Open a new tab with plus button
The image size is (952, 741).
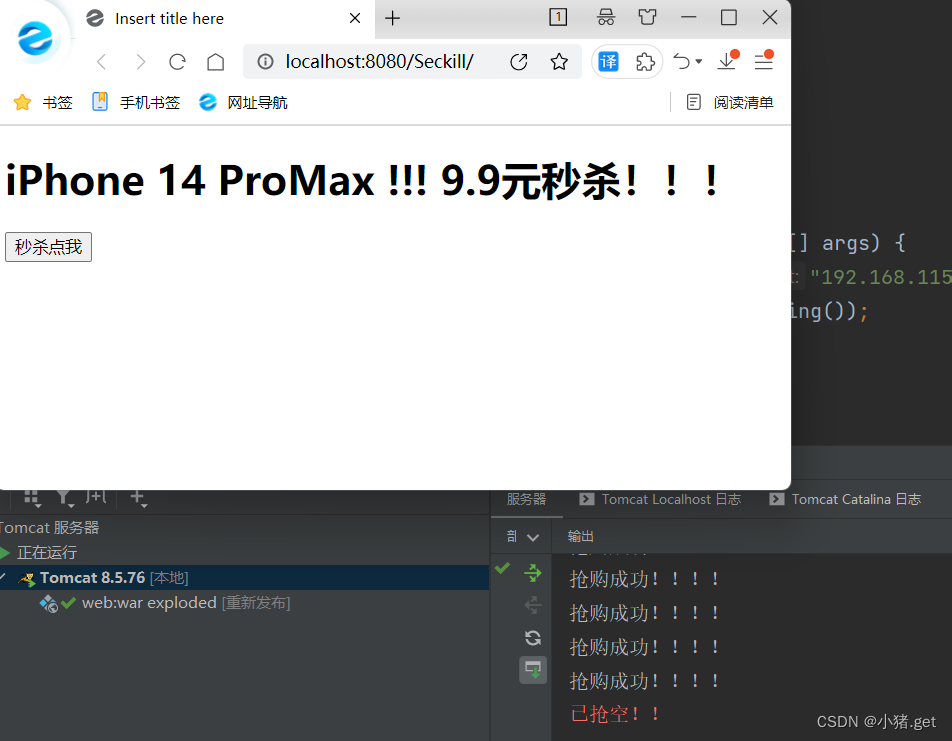click(393, 18)
